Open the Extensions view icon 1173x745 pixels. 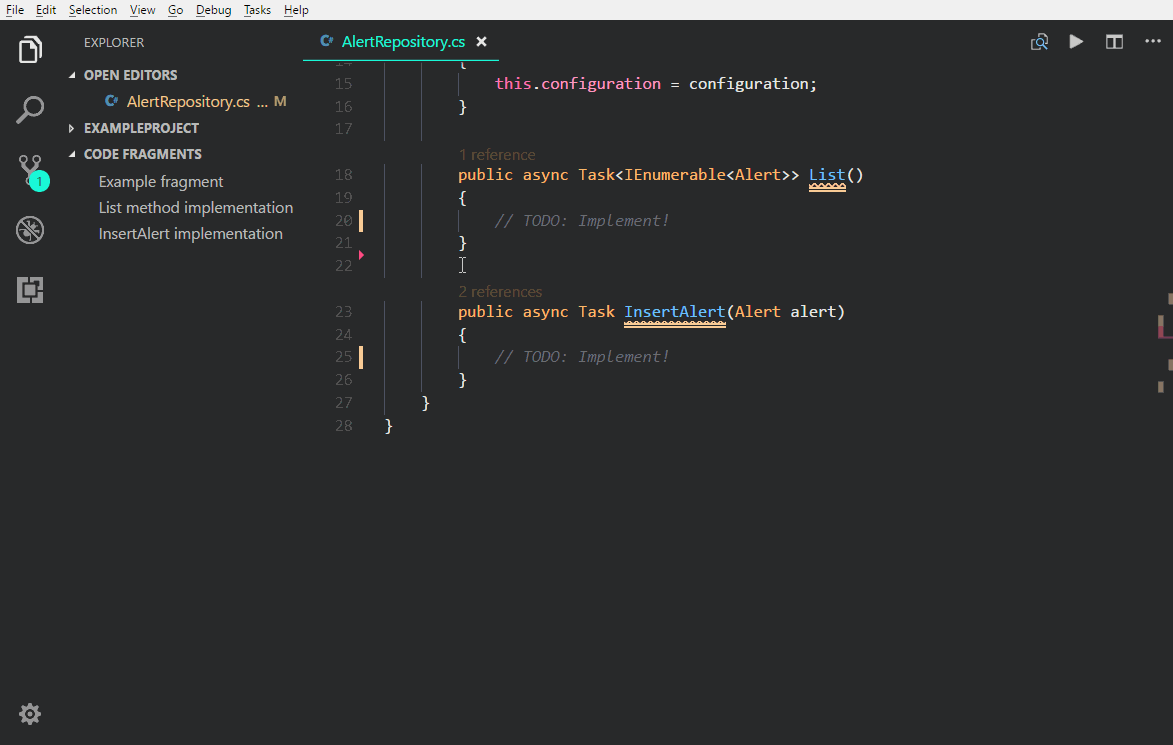(x=30, y=291)
